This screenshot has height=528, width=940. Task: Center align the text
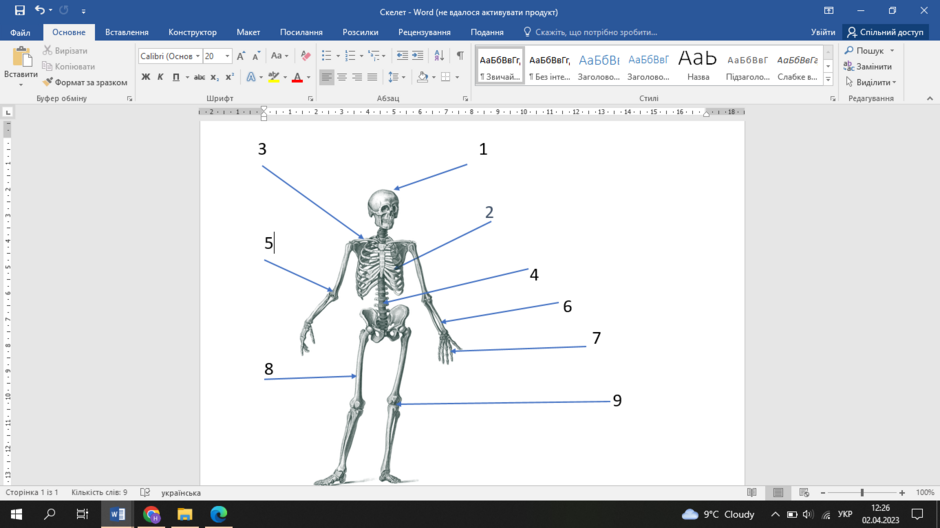pos(342,77)
